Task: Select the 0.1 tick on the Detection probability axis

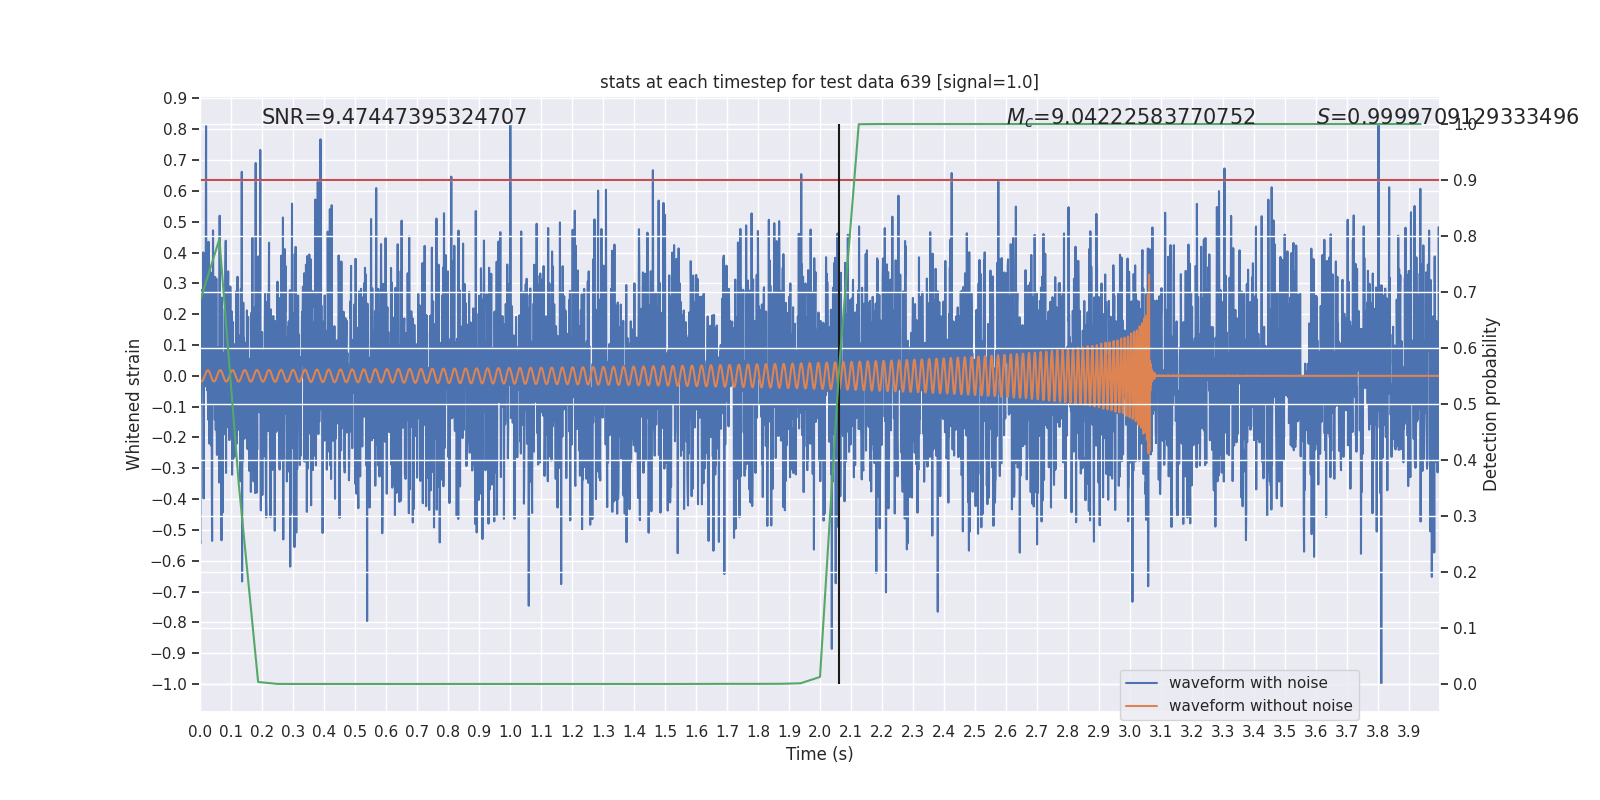Action: [1465, 628]
